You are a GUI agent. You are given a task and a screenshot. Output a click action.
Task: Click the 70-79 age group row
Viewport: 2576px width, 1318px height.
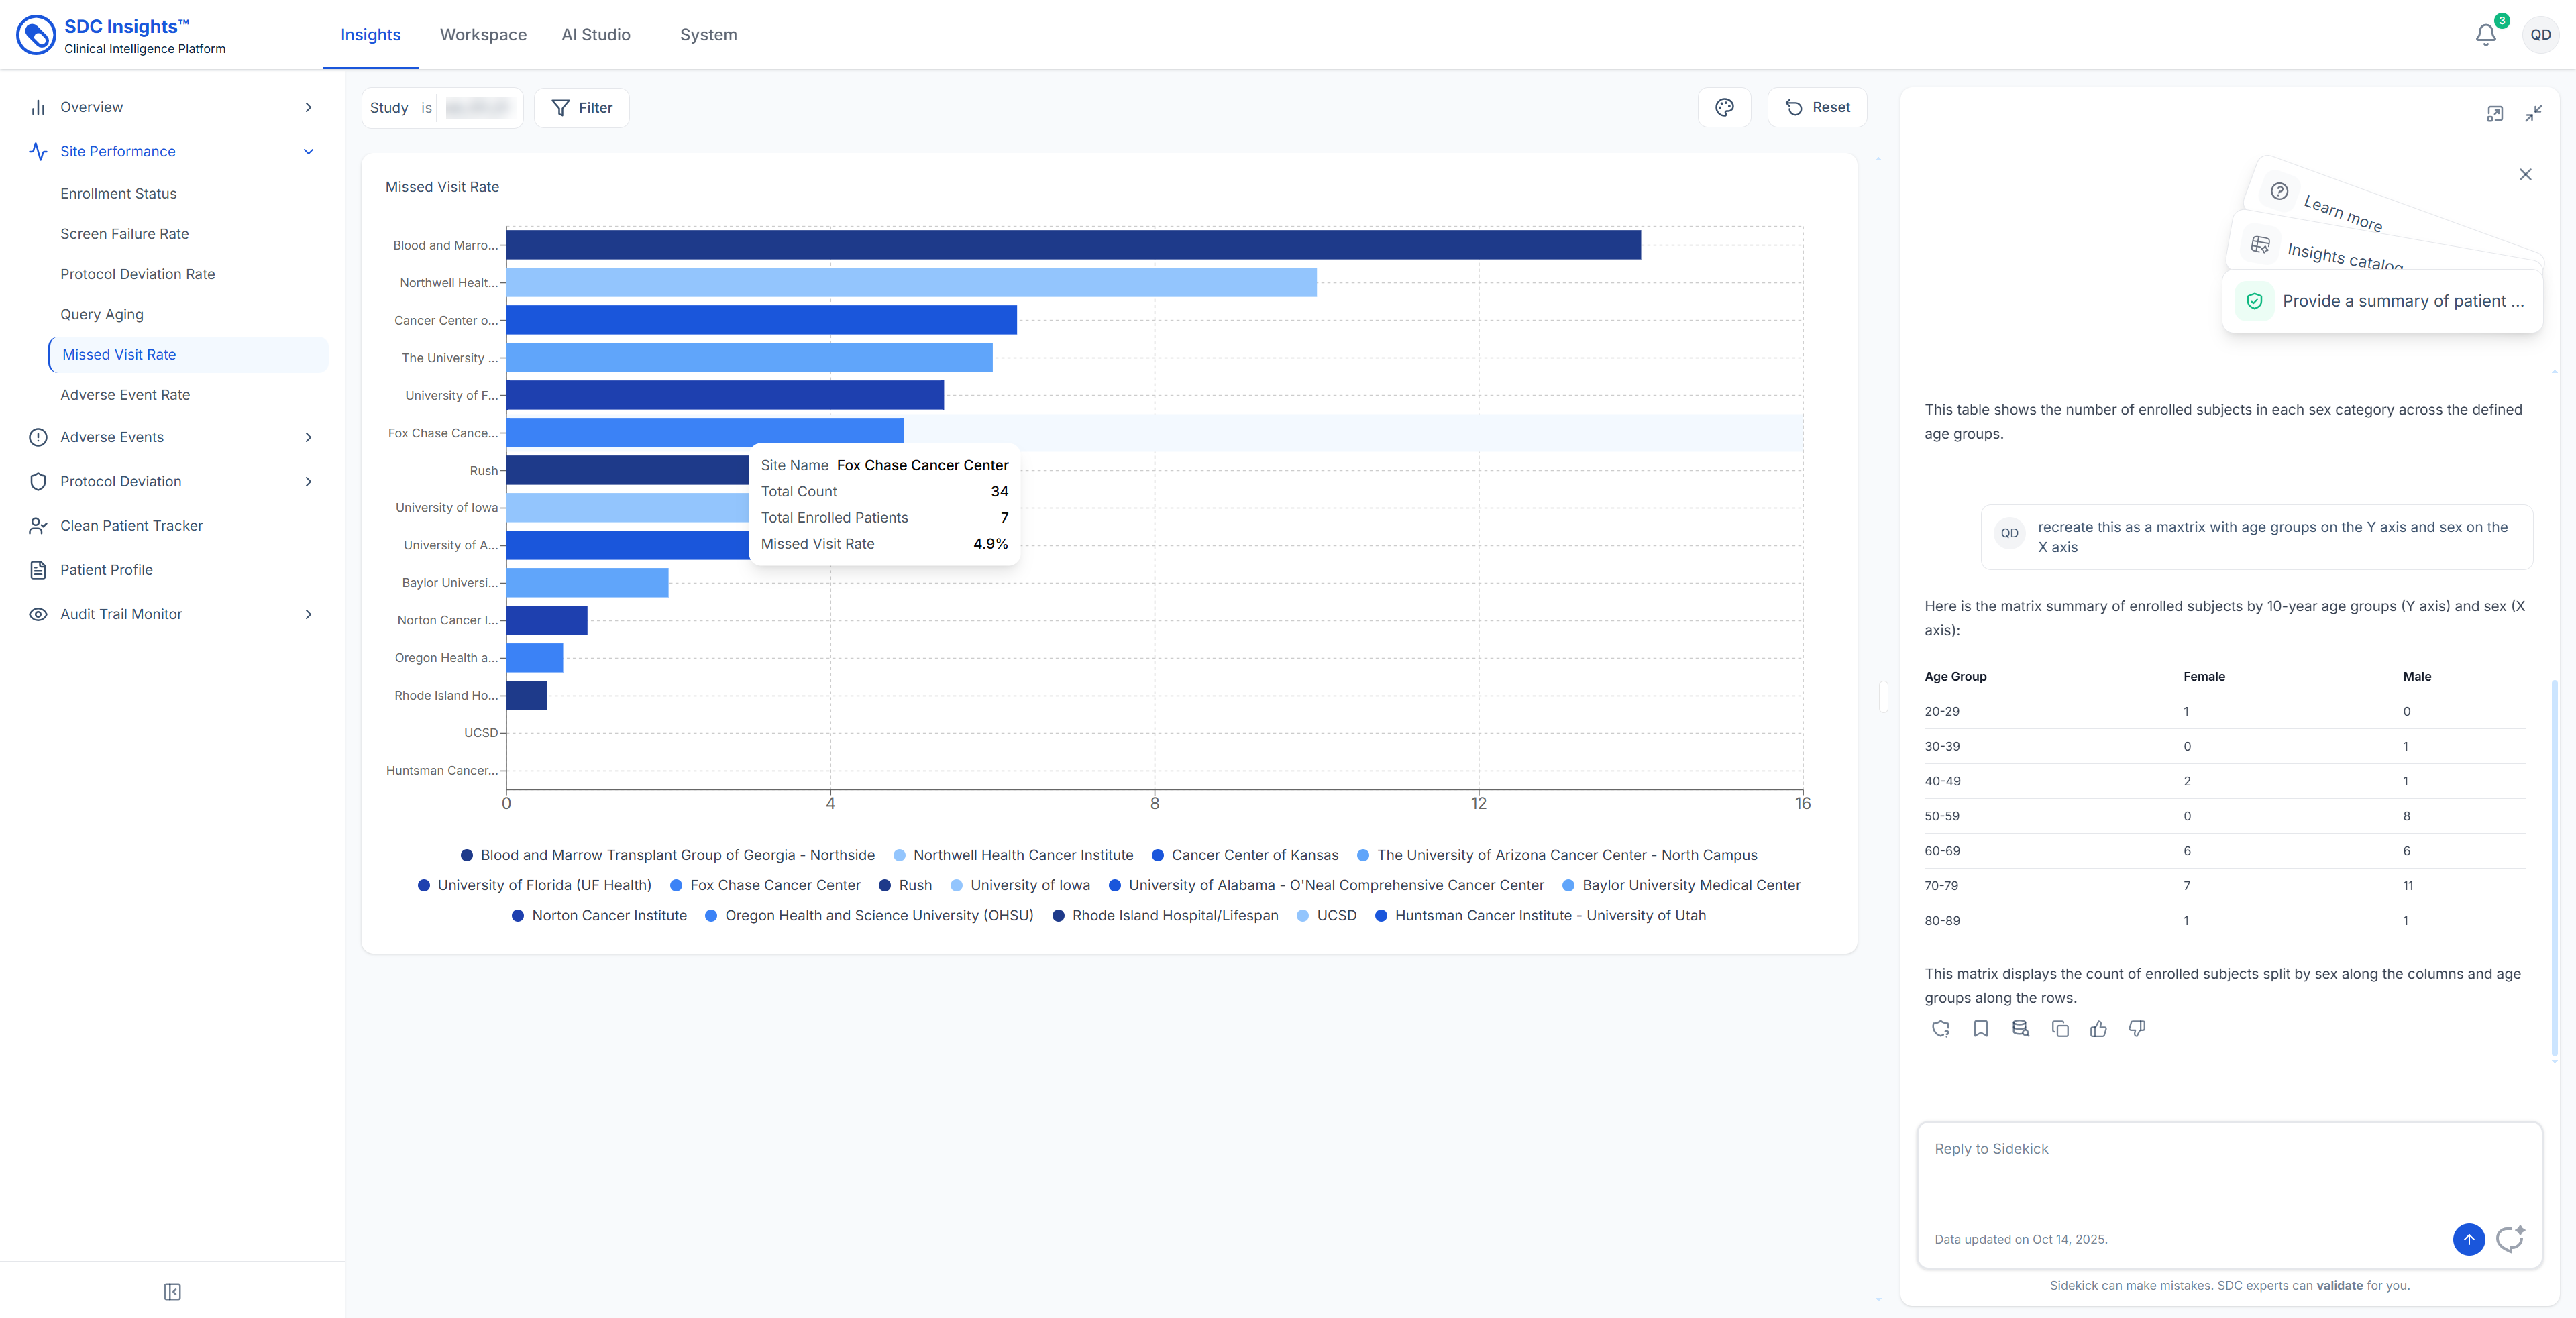2224,886
